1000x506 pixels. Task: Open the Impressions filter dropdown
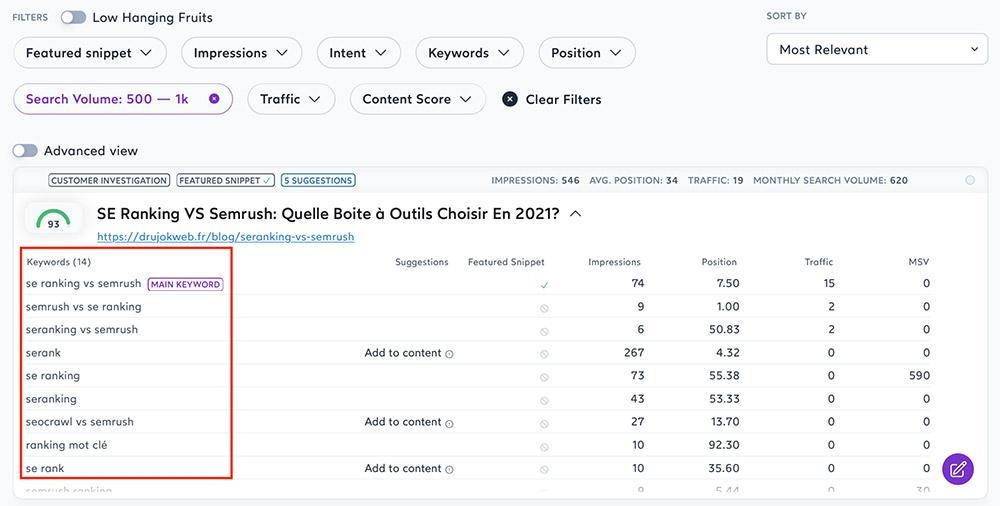[242, 53]
